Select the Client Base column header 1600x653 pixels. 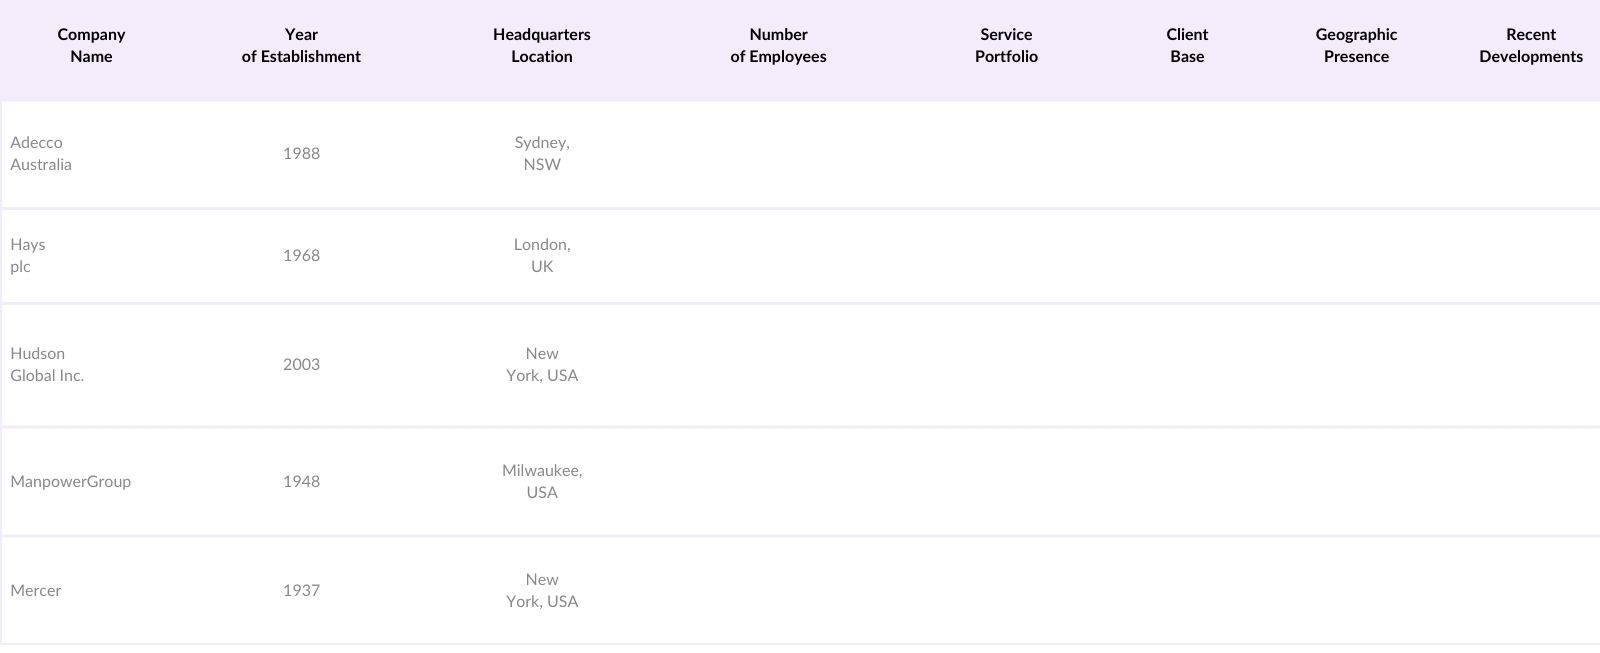pos(1187,46)
